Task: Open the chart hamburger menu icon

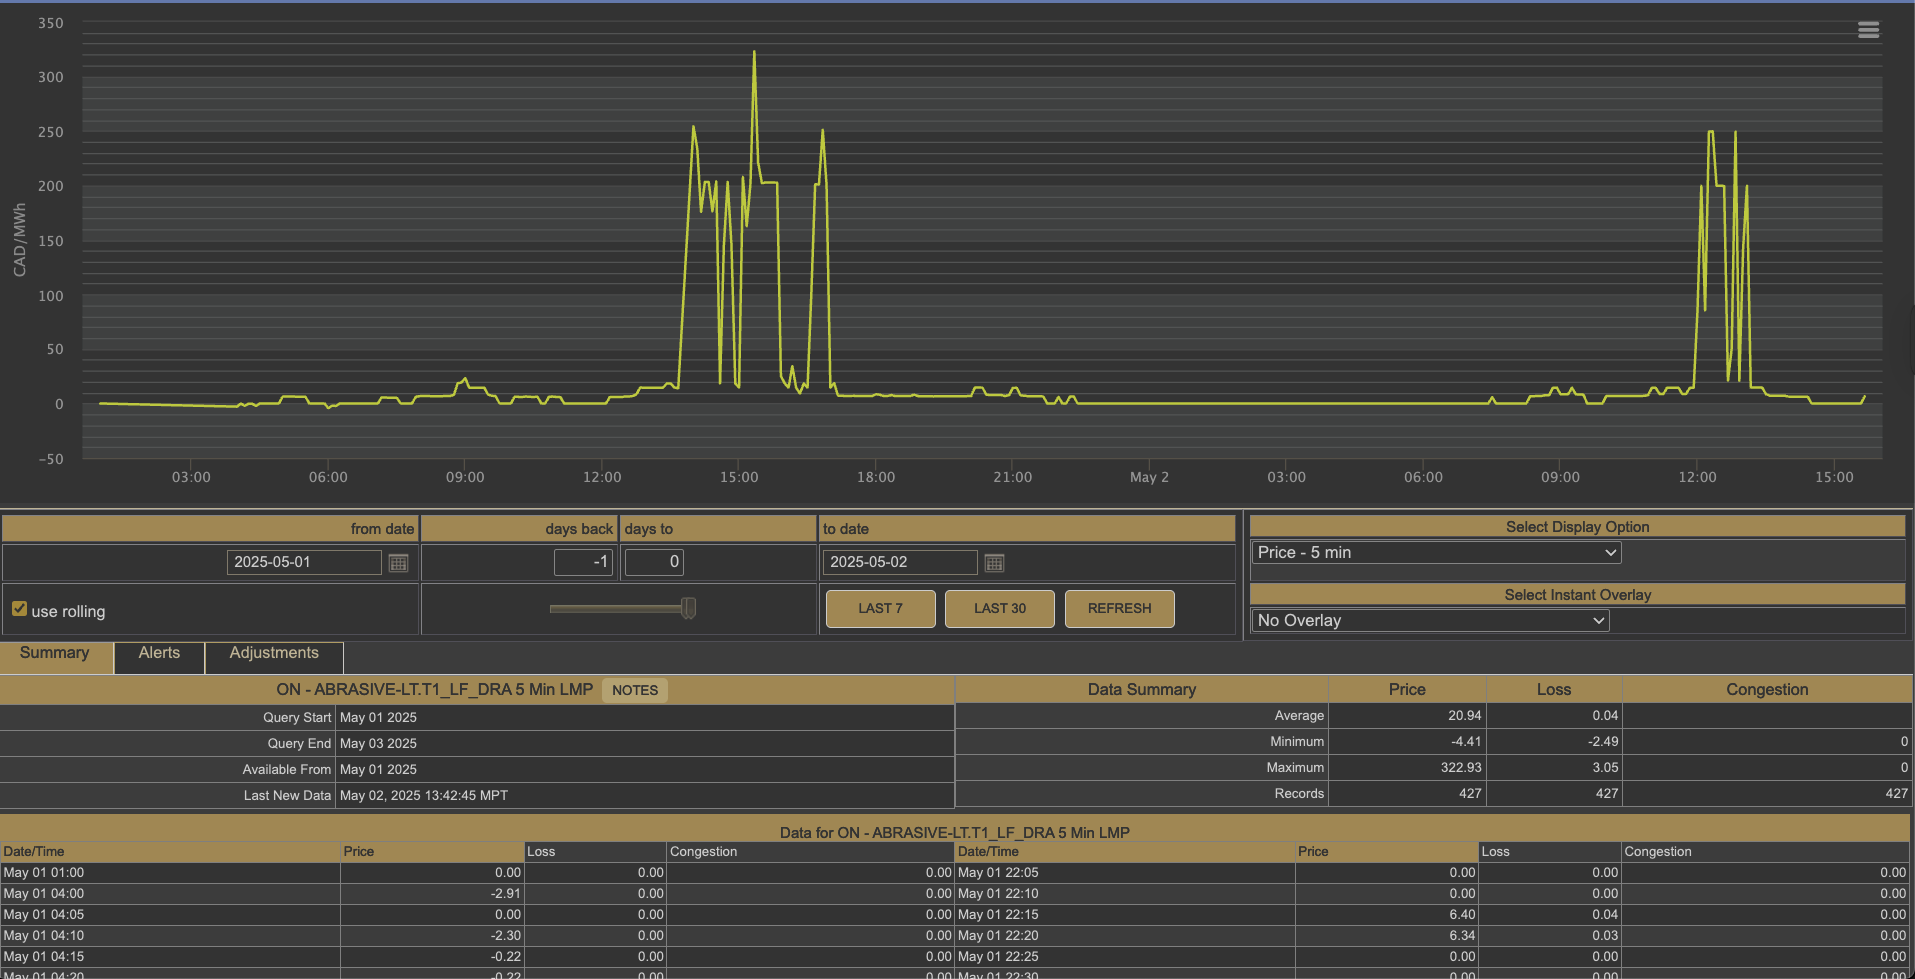Action: [x=1868, y=30]
